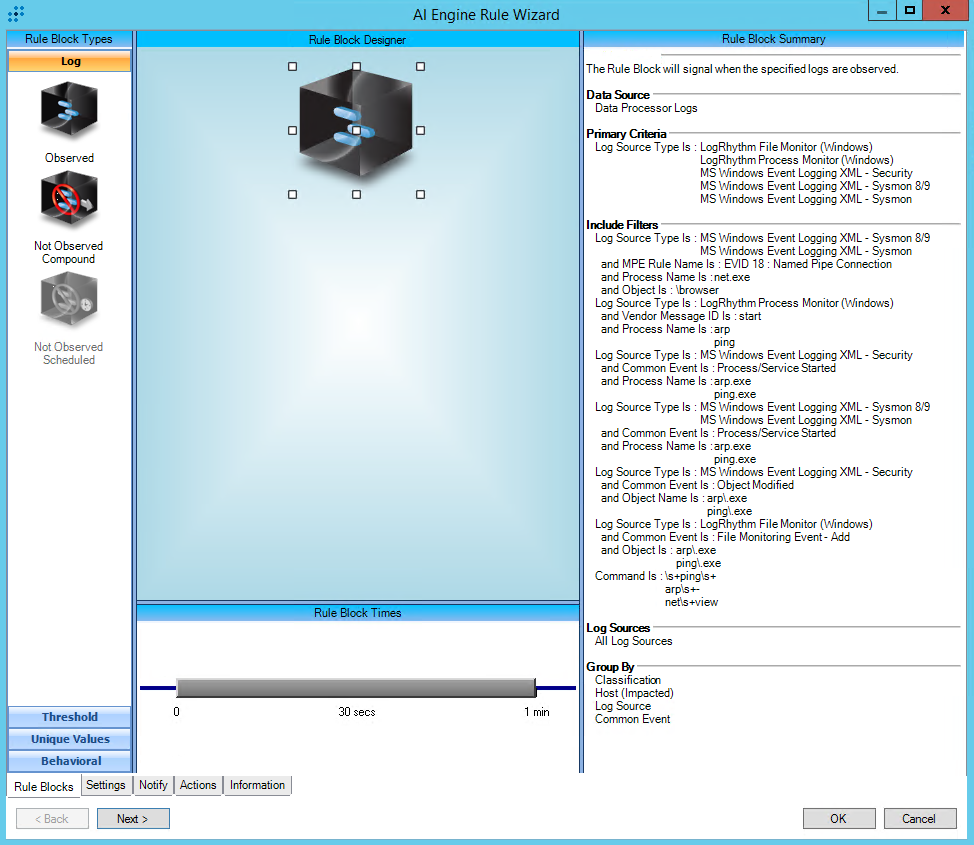Click the LogRhythm app icon in title bar
This screenshot has height=845, width=974.
(16, 15)
